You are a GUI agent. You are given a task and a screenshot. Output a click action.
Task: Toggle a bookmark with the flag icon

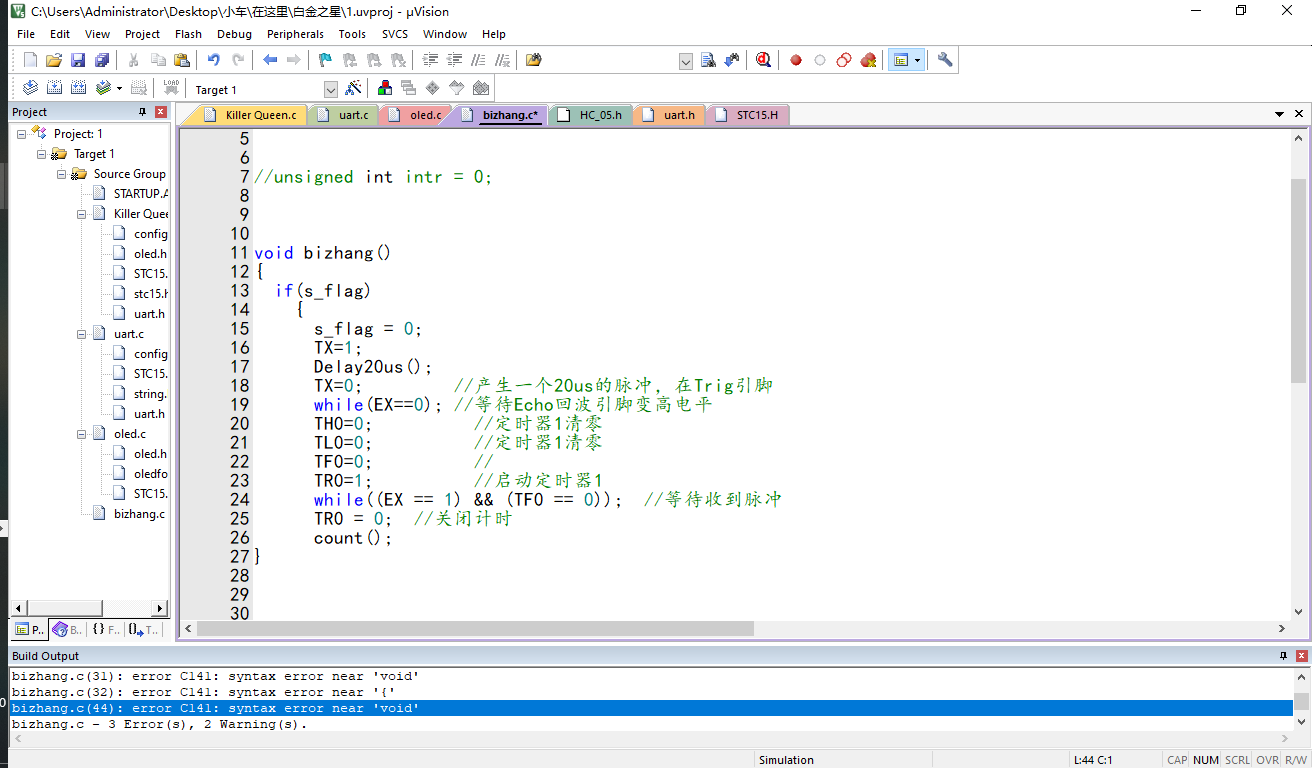click(x=325, y=60)
